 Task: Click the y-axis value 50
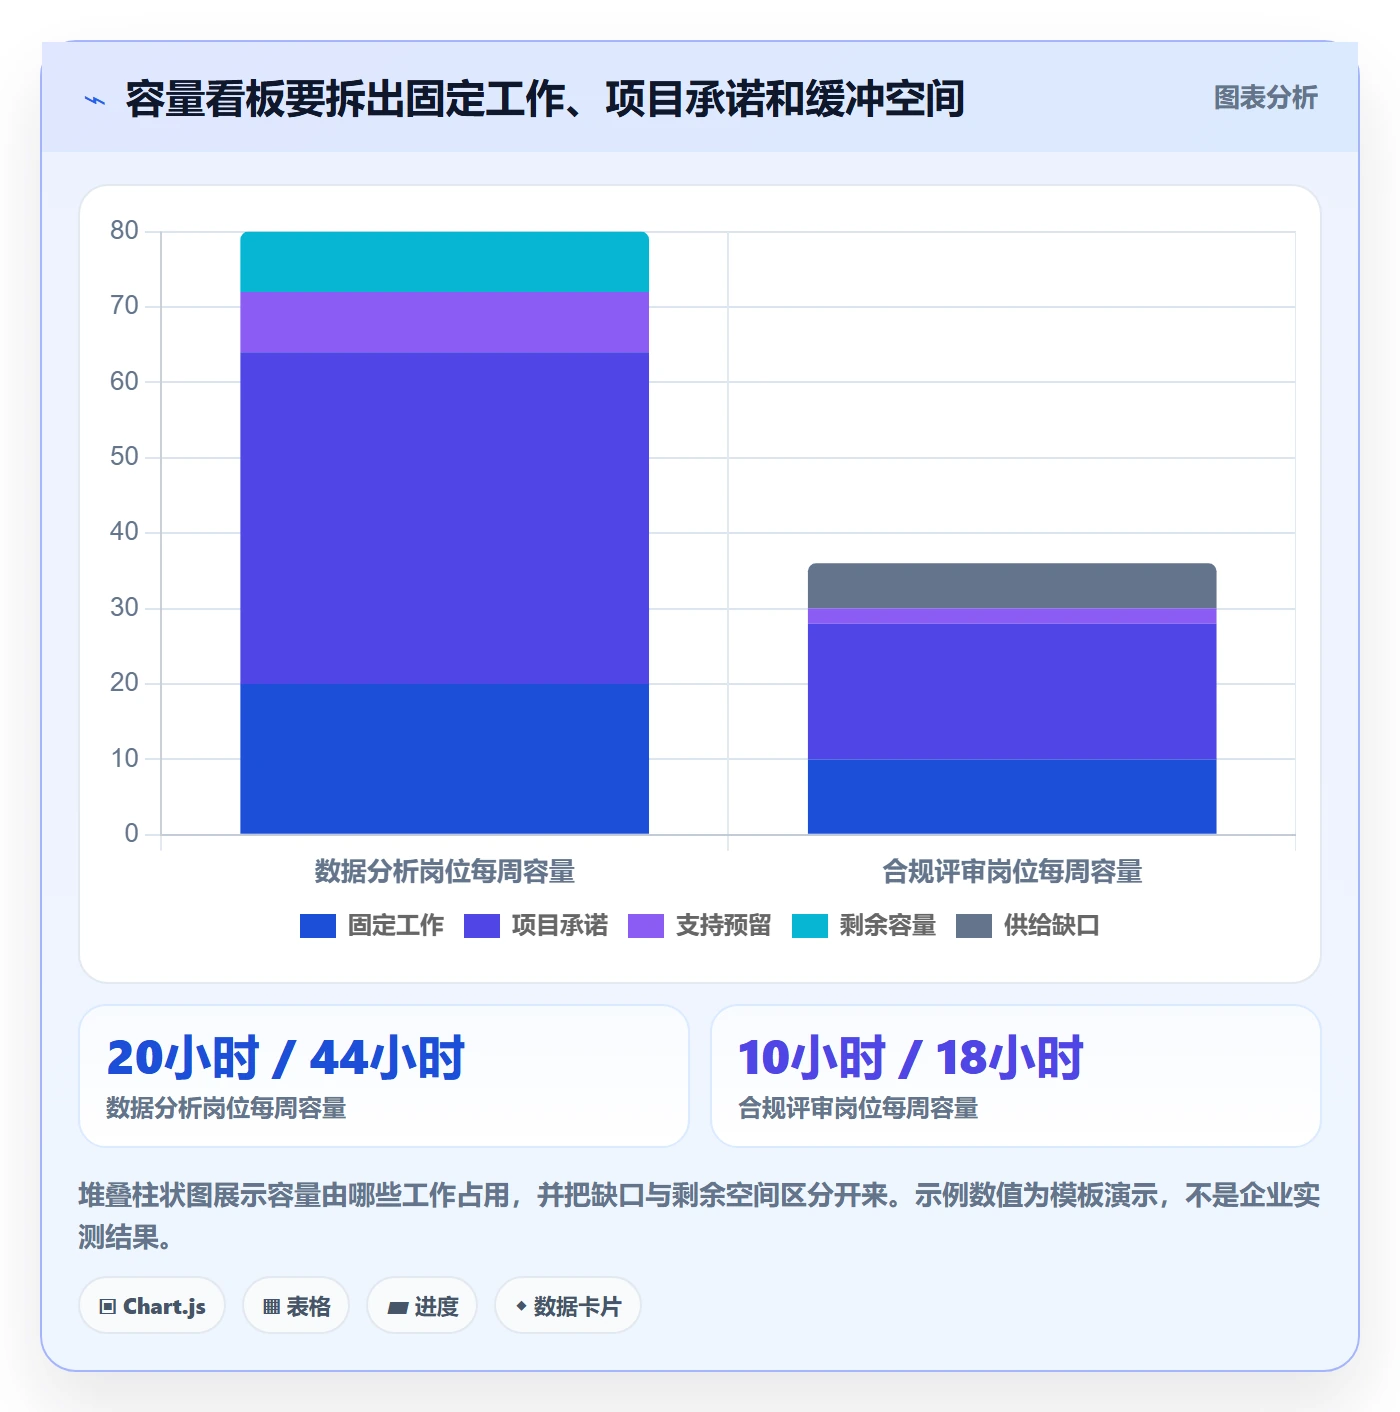point(124,457)
